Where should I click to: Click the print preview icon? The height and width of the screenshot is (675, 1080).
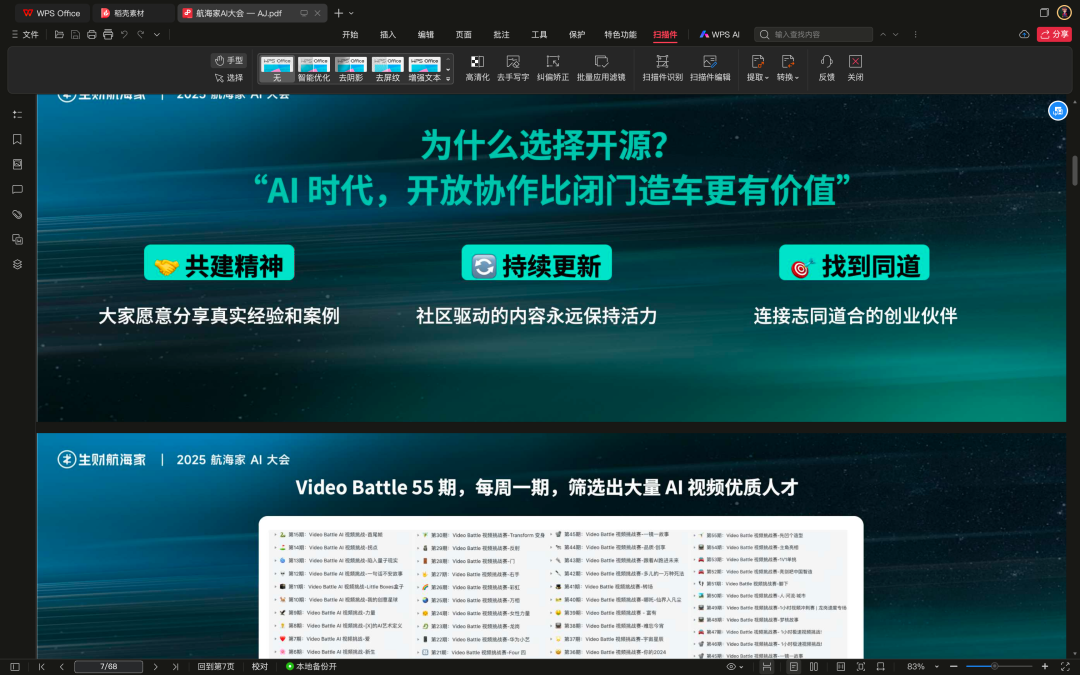[108, 34]
